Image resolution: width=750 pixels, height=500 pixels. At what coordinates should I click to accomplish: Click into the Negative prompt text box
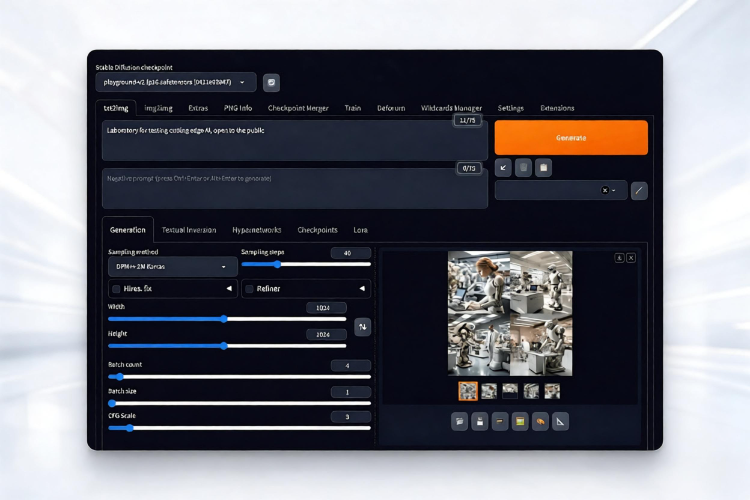point(295,189)
